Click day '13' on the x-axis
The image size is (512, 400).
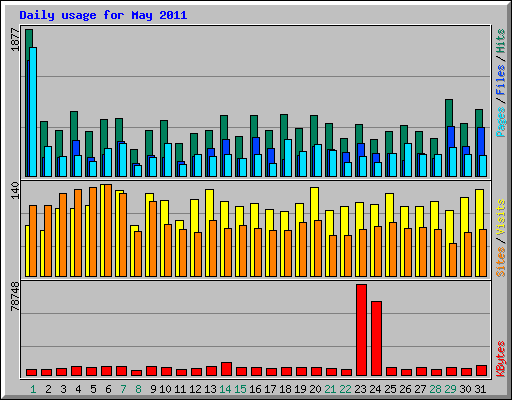(x=210, y=389)
